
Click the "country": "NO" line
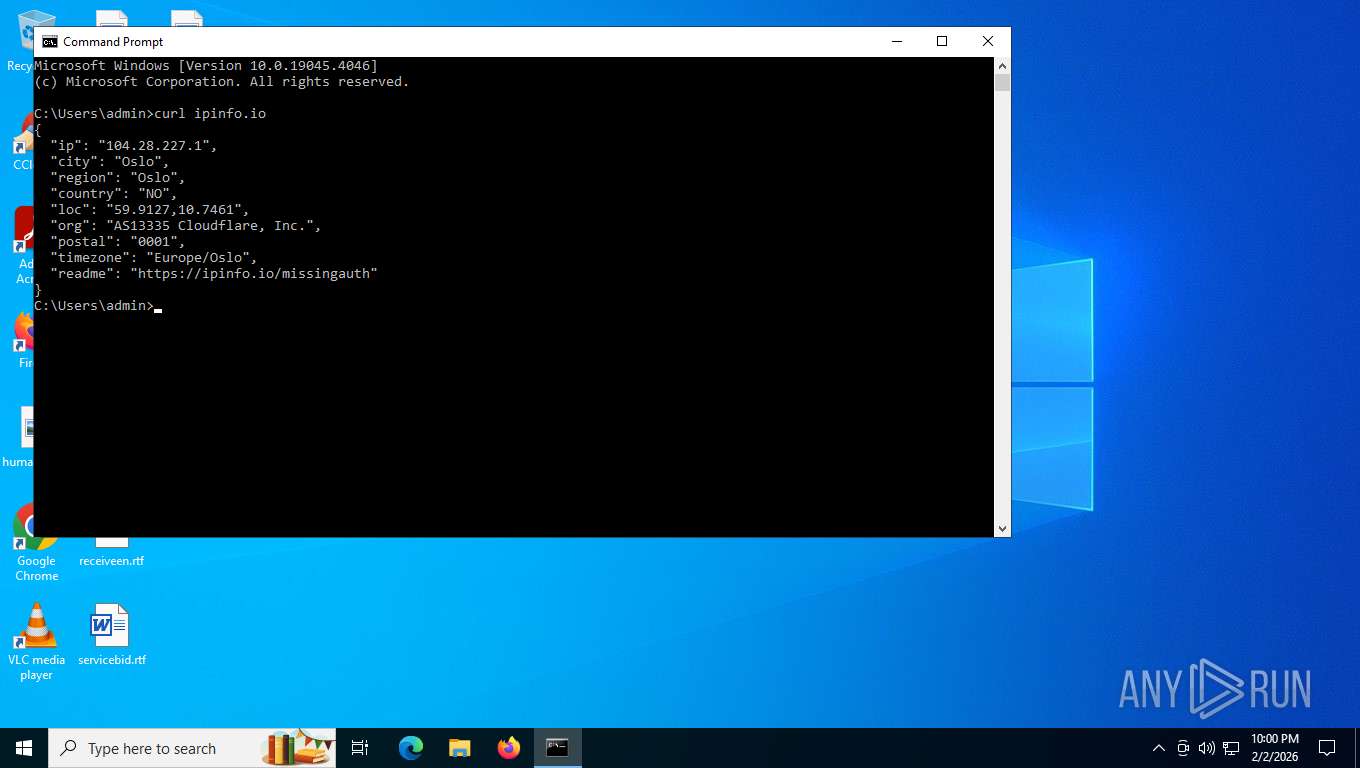[114, 194]
